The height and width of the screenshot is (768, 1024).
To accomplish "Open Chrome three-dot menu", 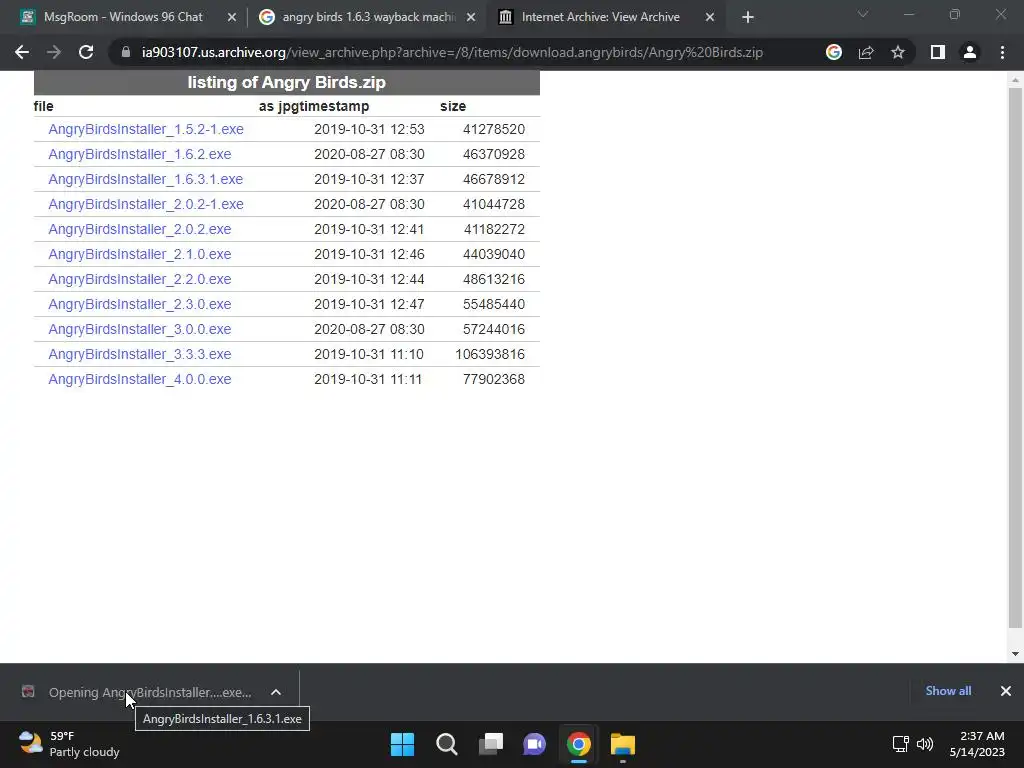I will [1002, 52].
